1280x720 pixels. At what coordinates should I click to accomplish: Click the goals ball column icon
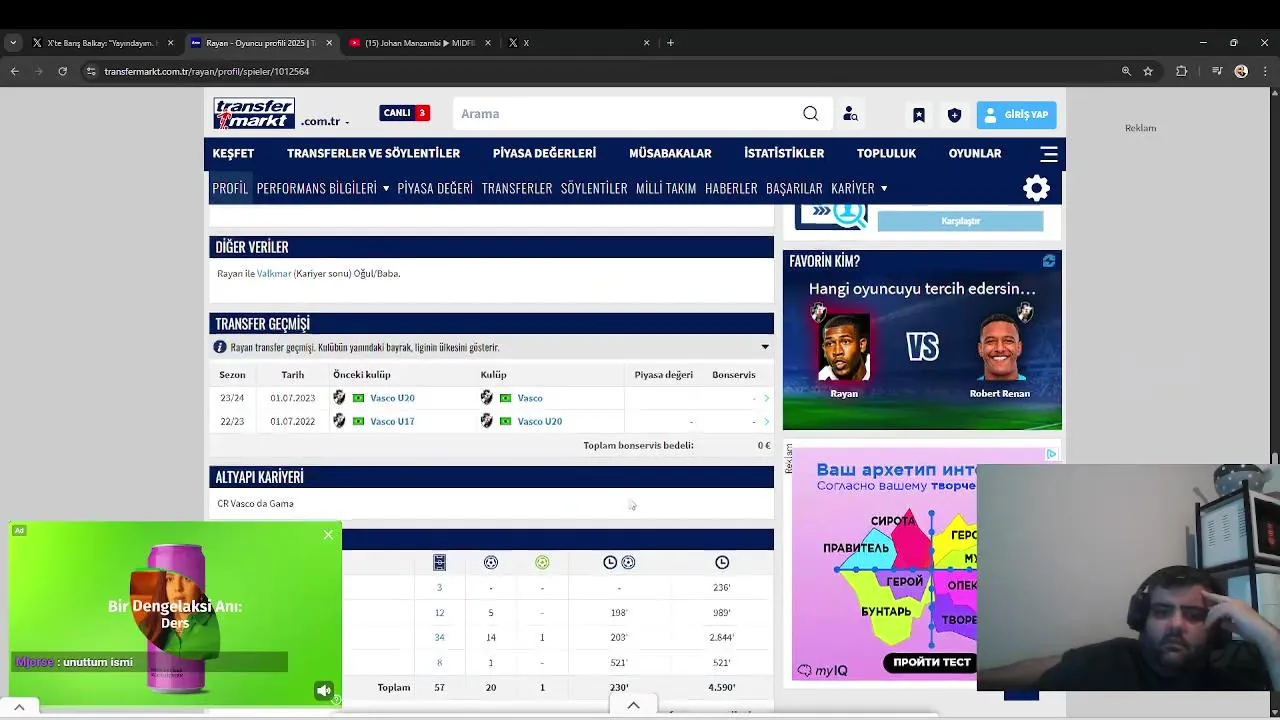(491, 563)
